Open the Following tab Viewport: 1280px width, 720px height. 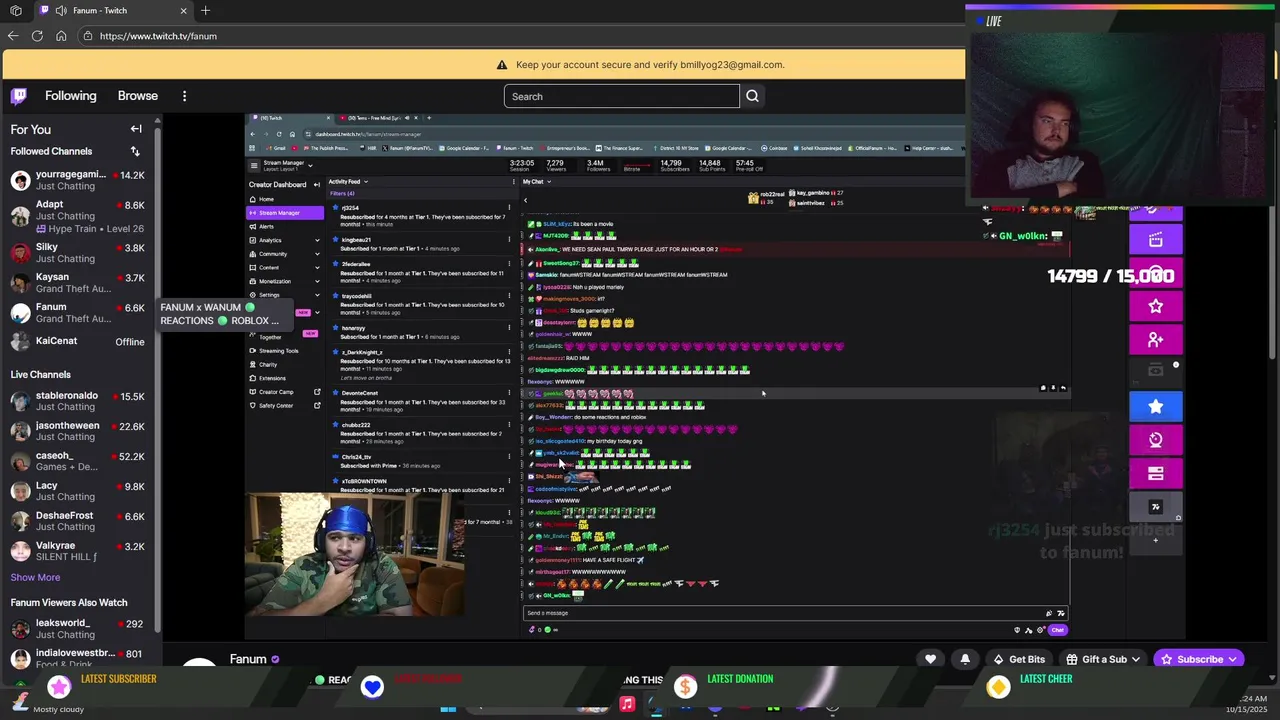[x=70, y=96]
